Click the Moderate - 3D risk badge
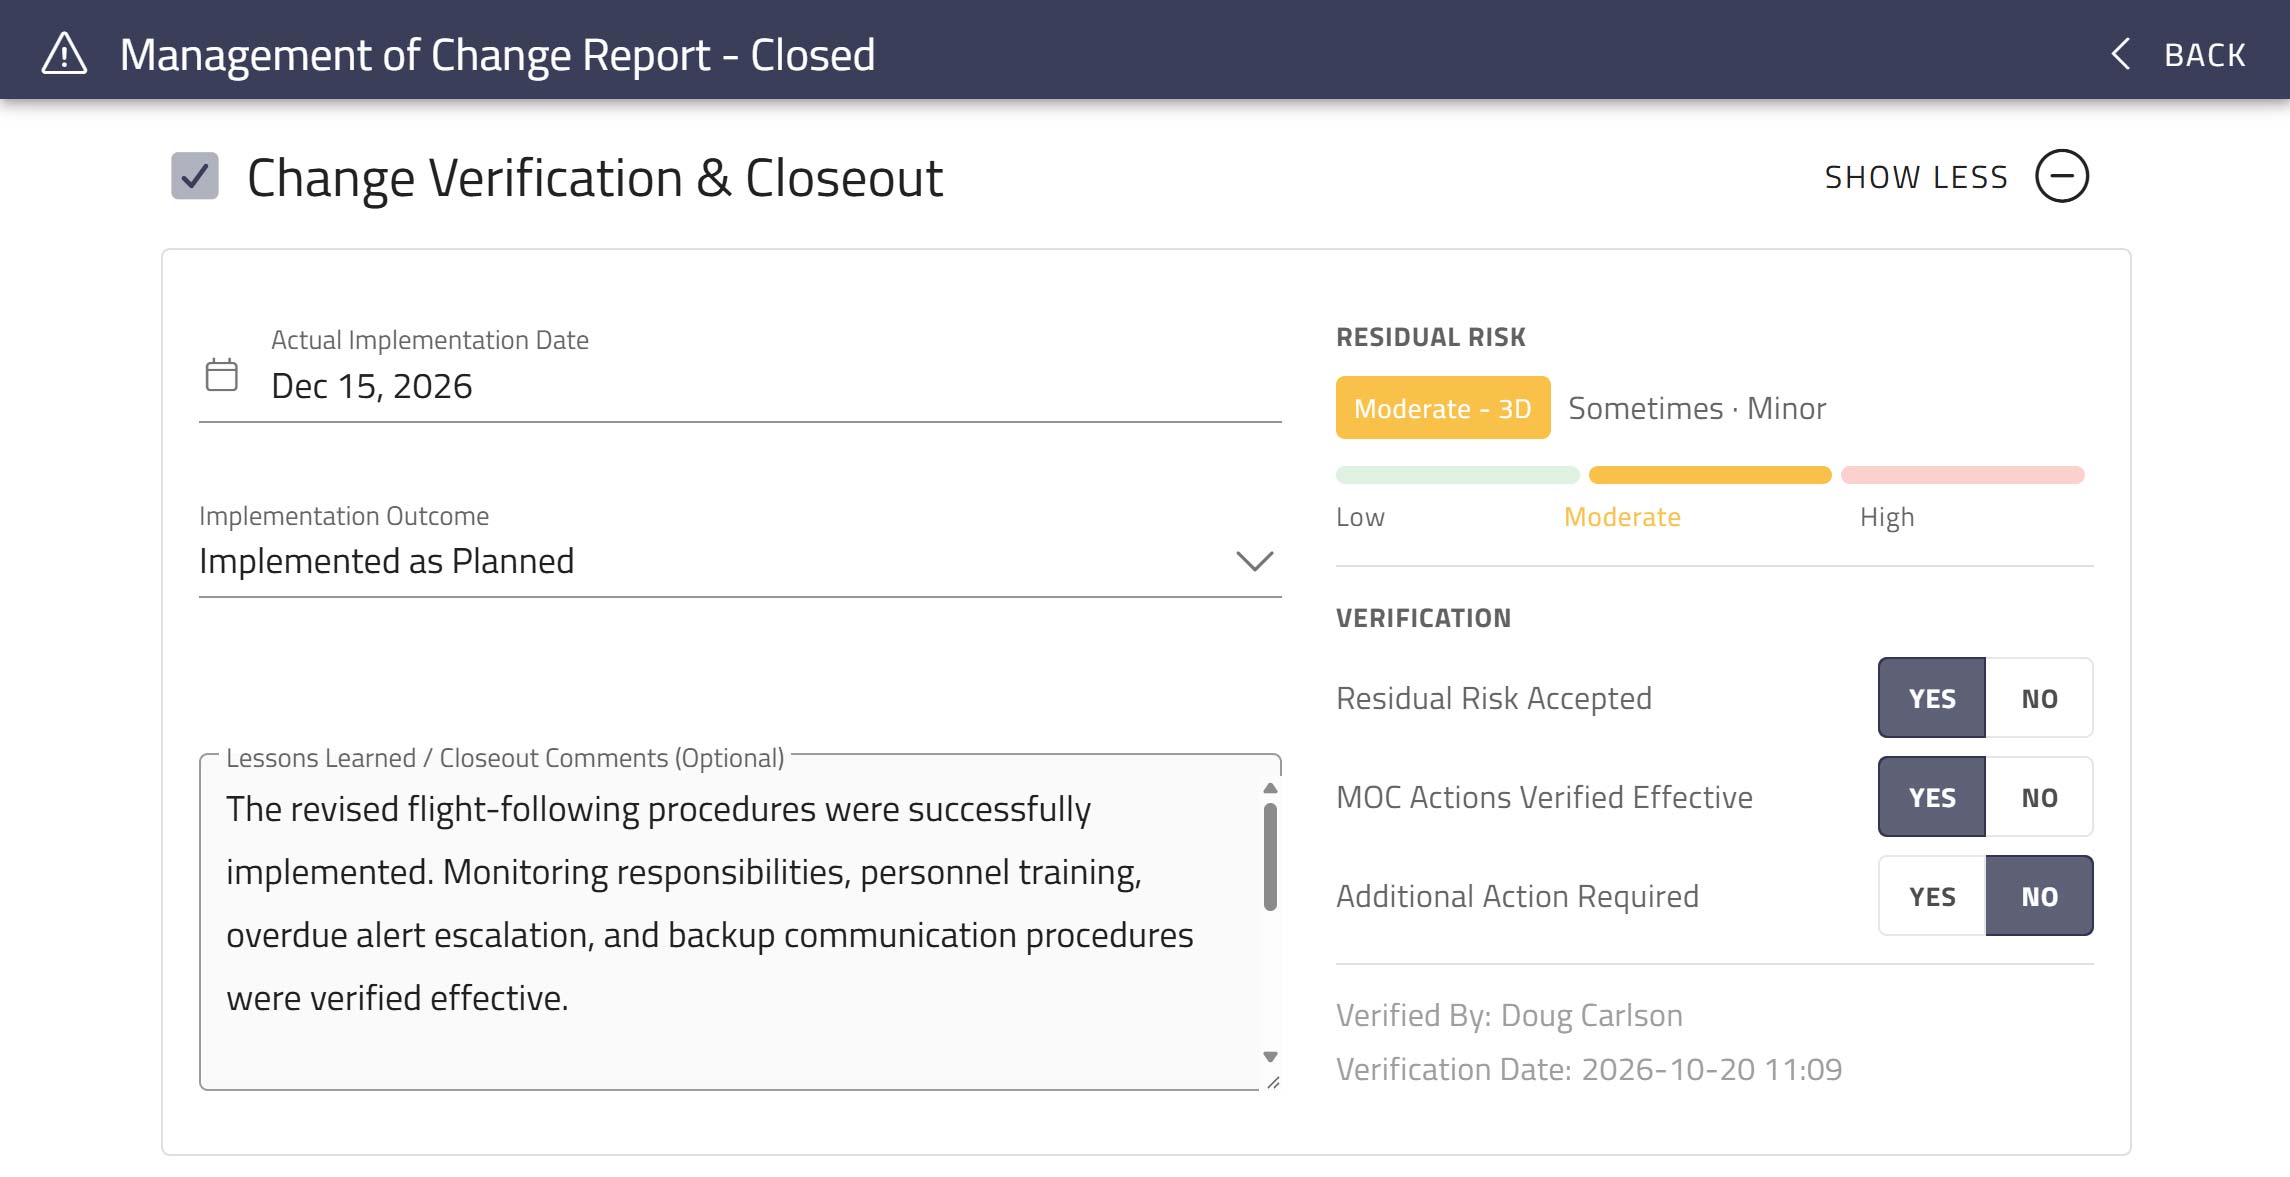 click(1443, 408)
